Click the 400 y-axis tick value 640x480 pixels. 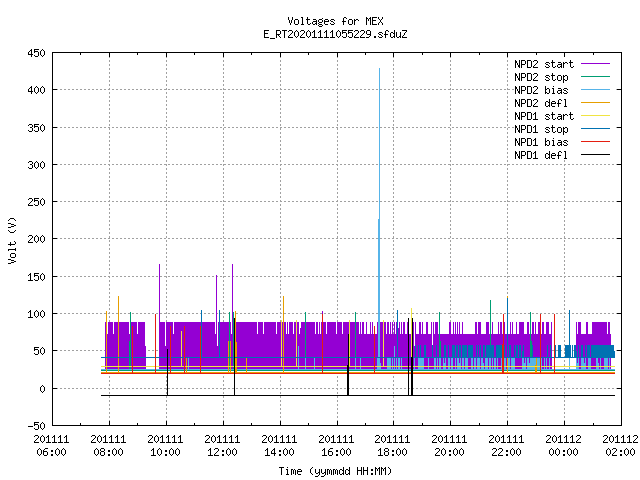point(36,90)
